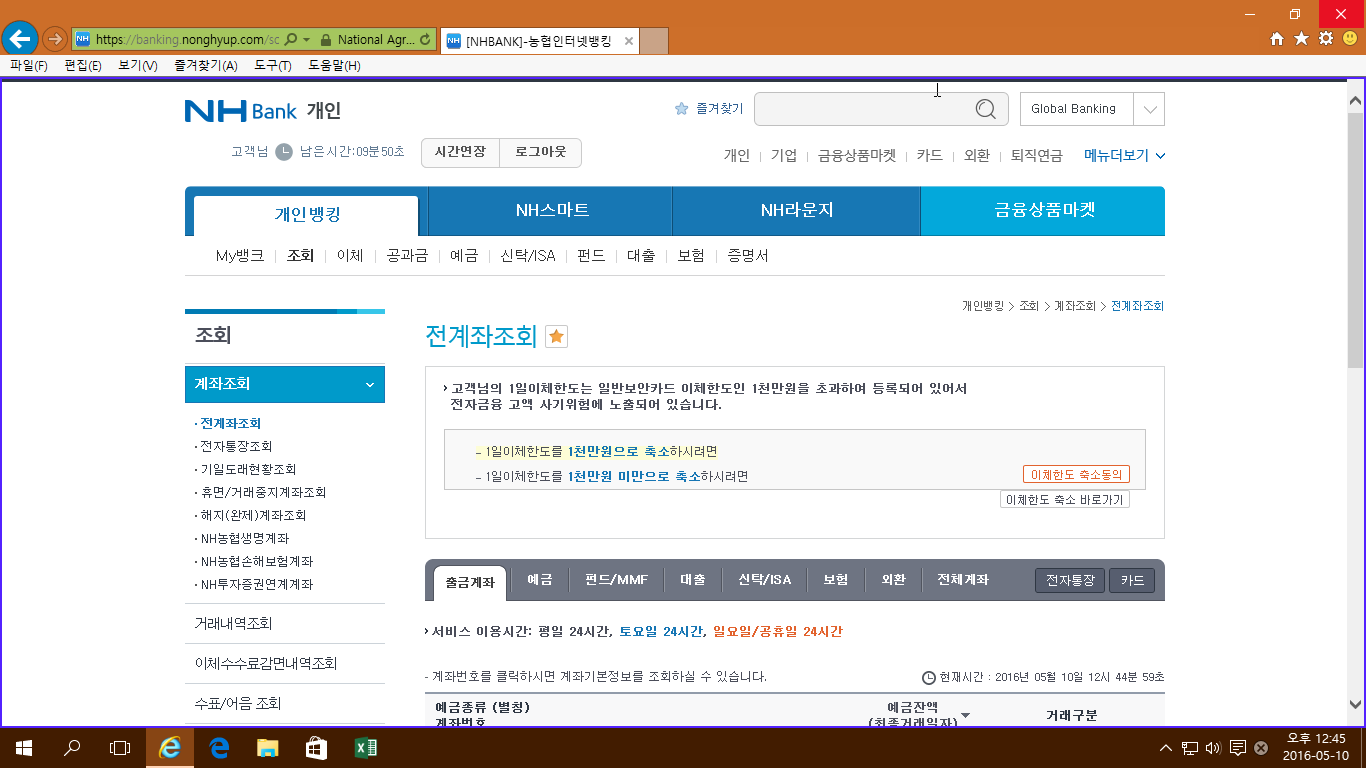Open the address bar dropdown arrow
The height and width of the screenshot is (768, 1366).
pyautogui.click(x=306, y=40)
